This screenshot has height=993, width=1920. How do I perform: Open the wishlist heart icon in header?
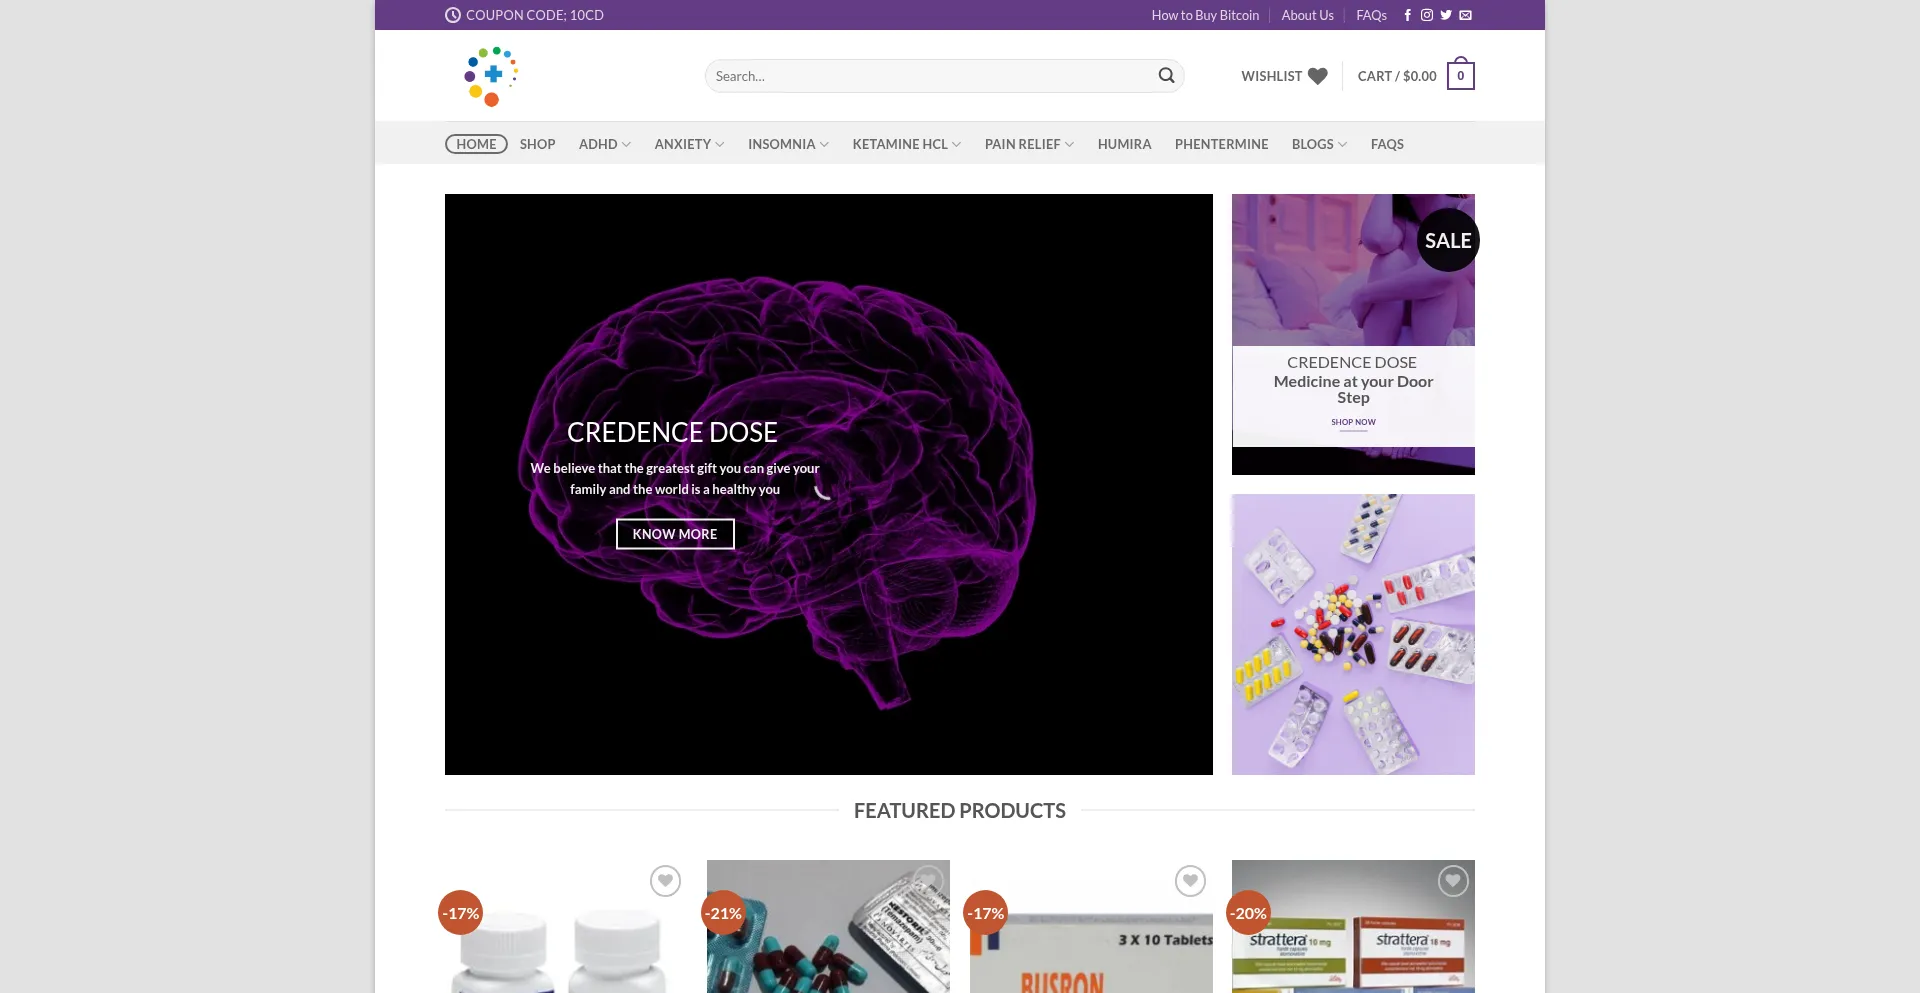1317,76
